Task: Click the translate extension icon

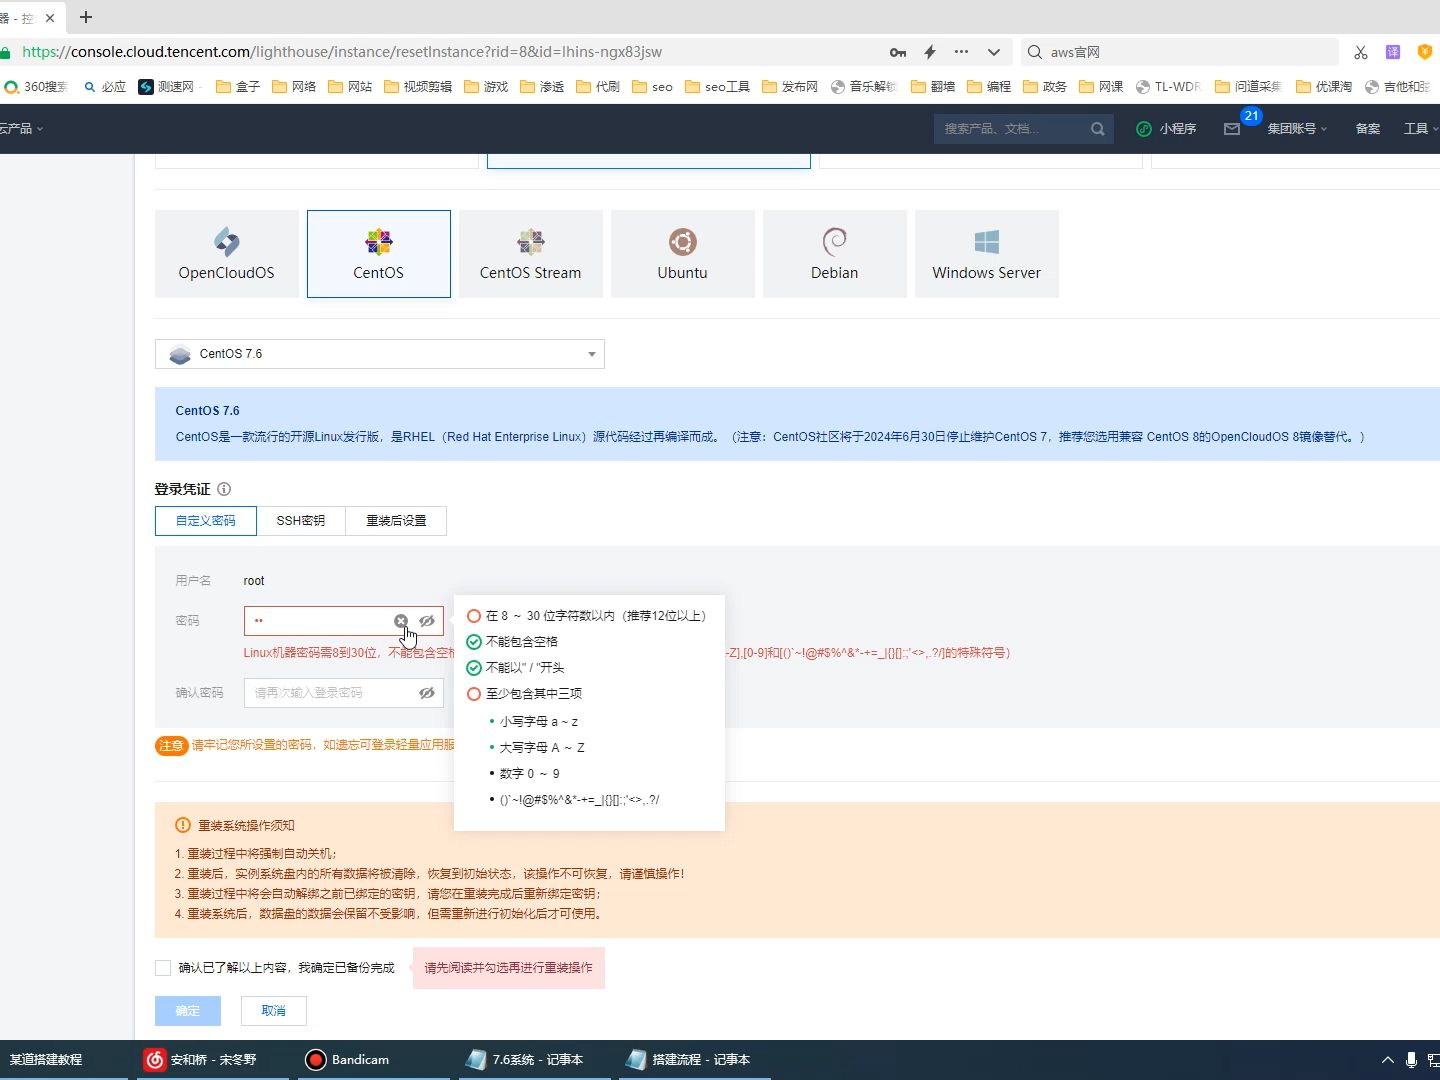Action: tap(1393, 52)
